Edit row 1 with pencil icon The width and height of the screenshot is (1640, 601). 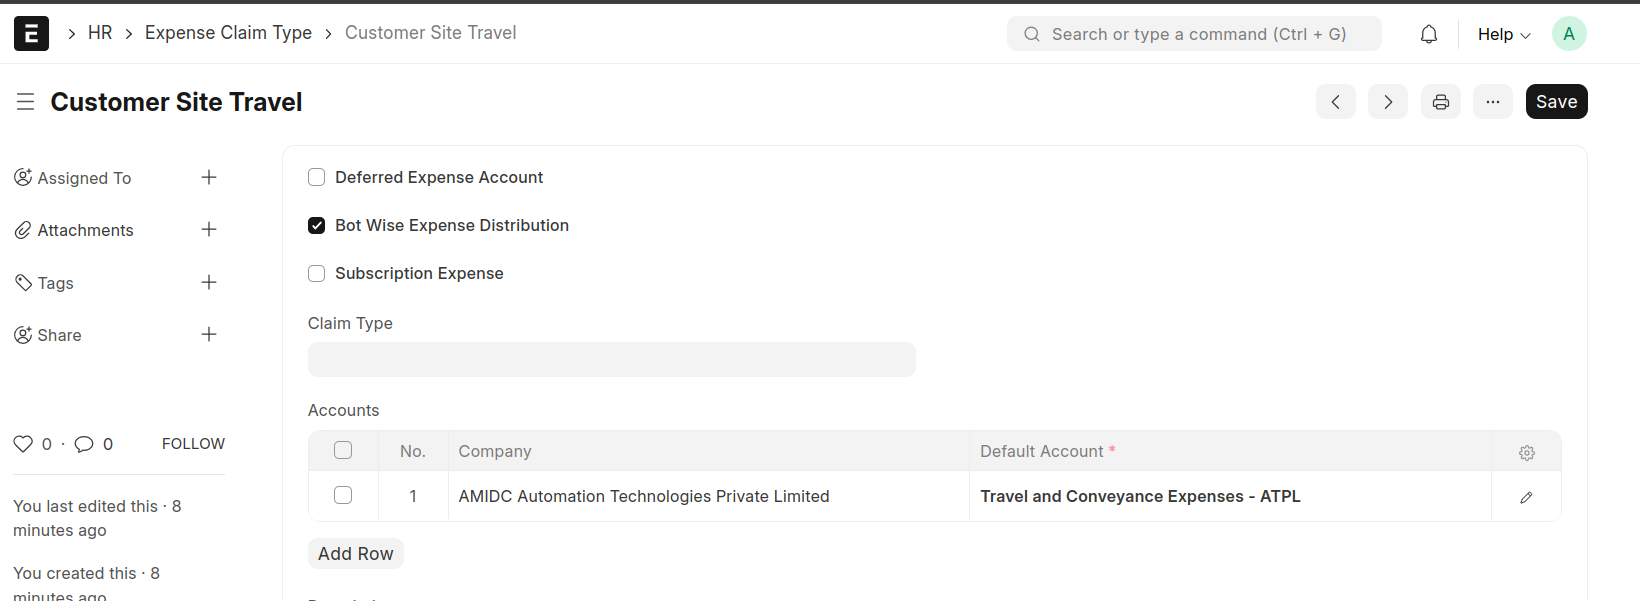(x=1526, y=497)
